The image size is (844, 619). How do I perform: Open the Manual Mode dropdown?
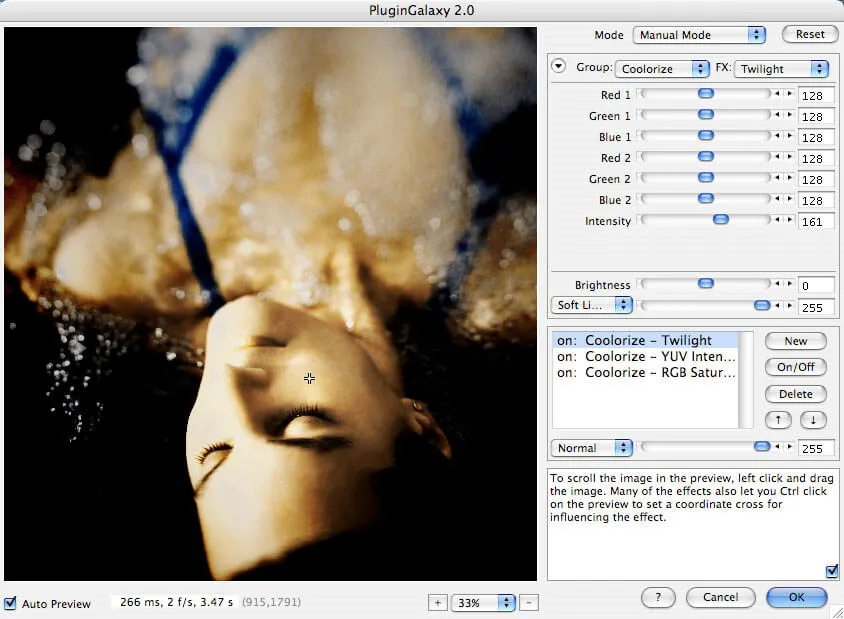[x=698, y=34]
